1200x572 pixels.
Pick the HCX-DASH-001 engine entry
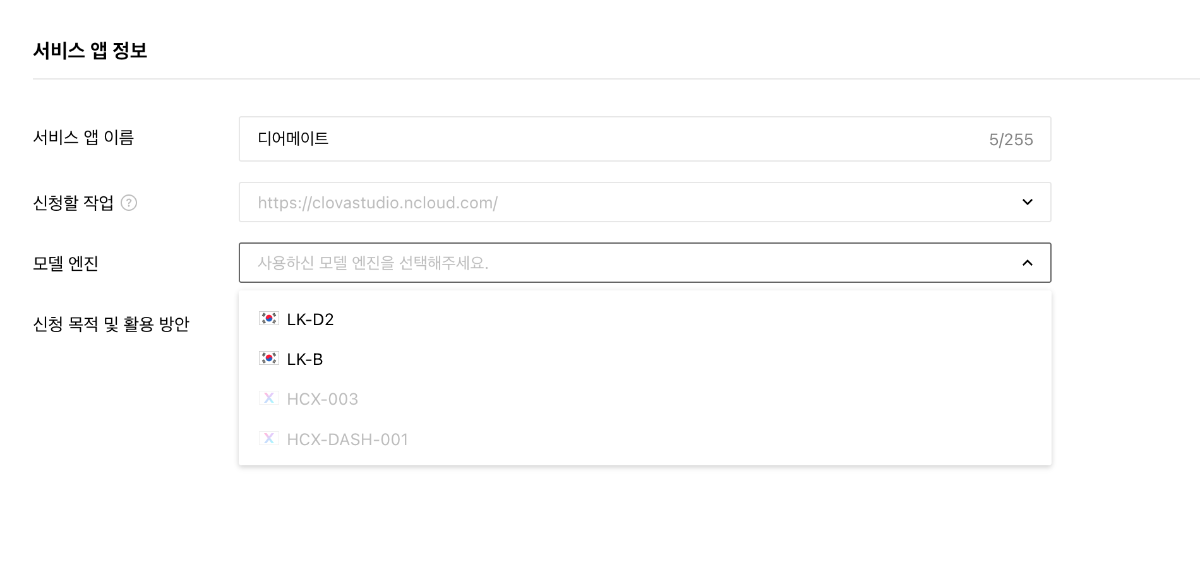tap(645, 439)
